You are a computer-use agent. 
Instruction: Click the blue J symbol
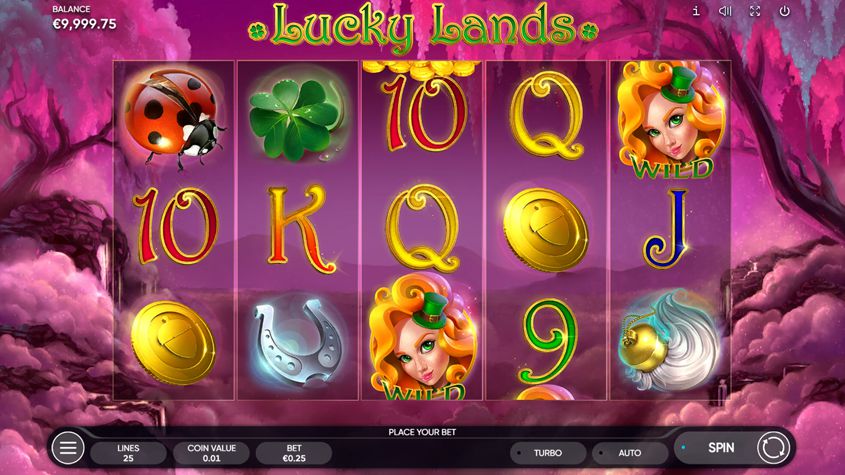click(x=666, y=229)
